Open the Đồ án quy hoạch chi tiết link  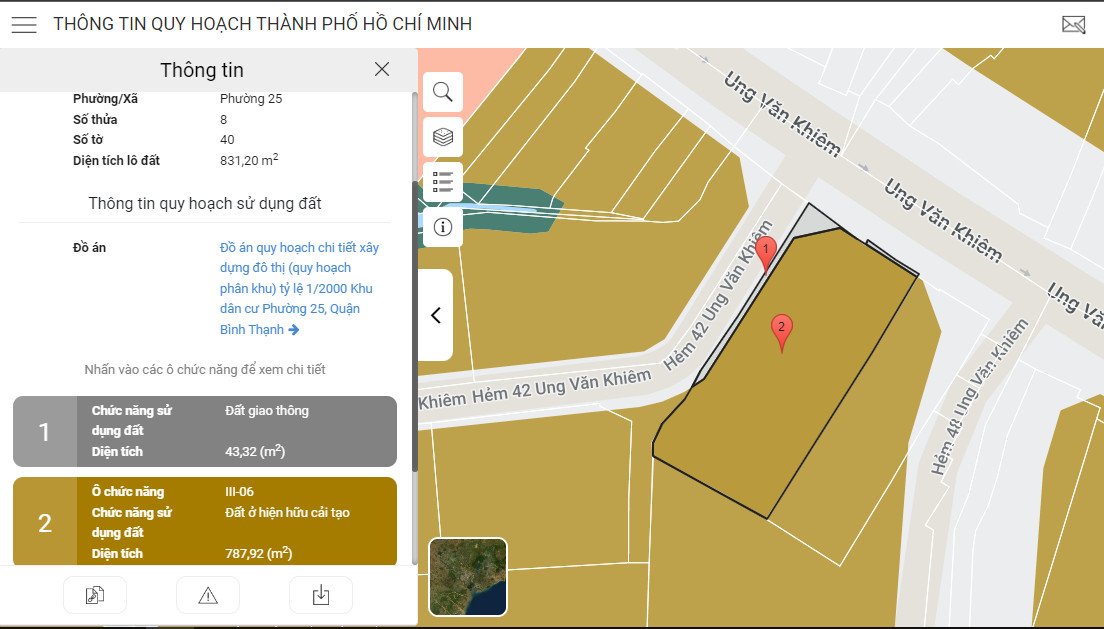(299, 288)
